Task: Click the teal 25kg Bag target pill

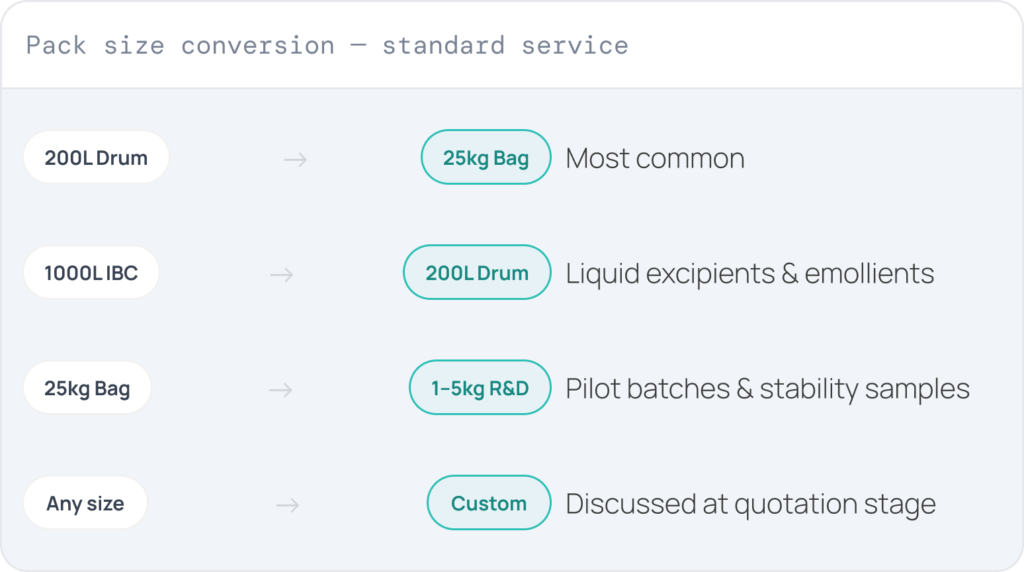Action: click(x=486, y=157)
